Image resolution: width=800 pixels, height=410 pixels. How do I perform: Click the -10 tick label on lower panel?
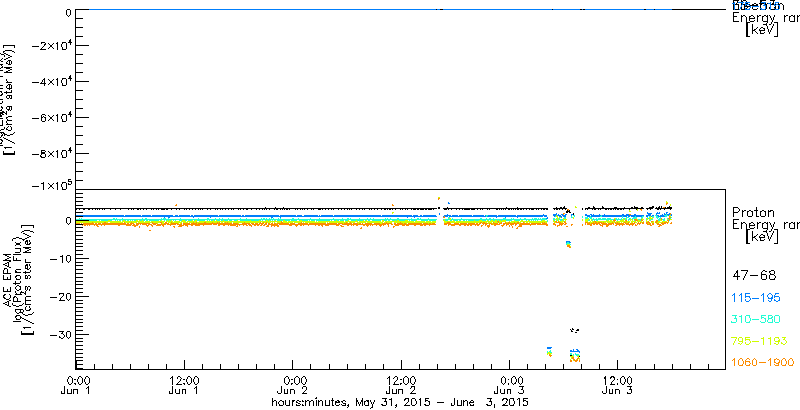61,259
